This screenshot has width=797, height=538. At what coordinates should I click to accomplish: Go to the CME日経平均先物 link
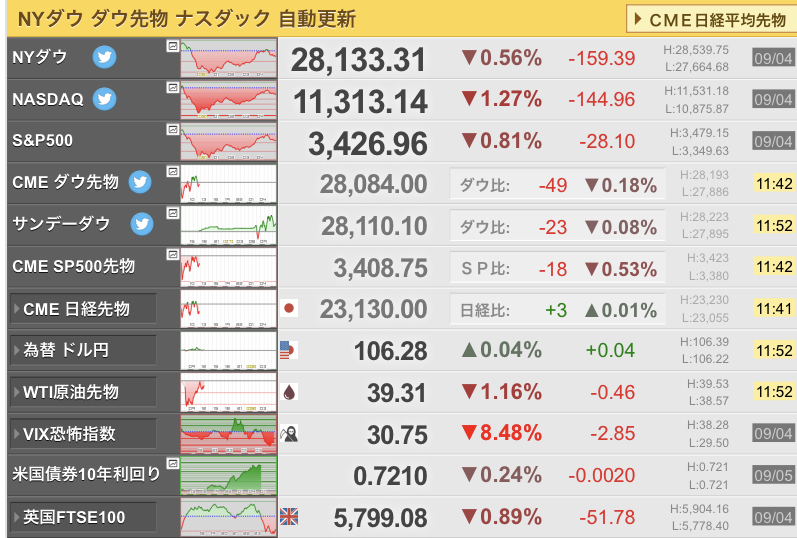coord(712,19)
